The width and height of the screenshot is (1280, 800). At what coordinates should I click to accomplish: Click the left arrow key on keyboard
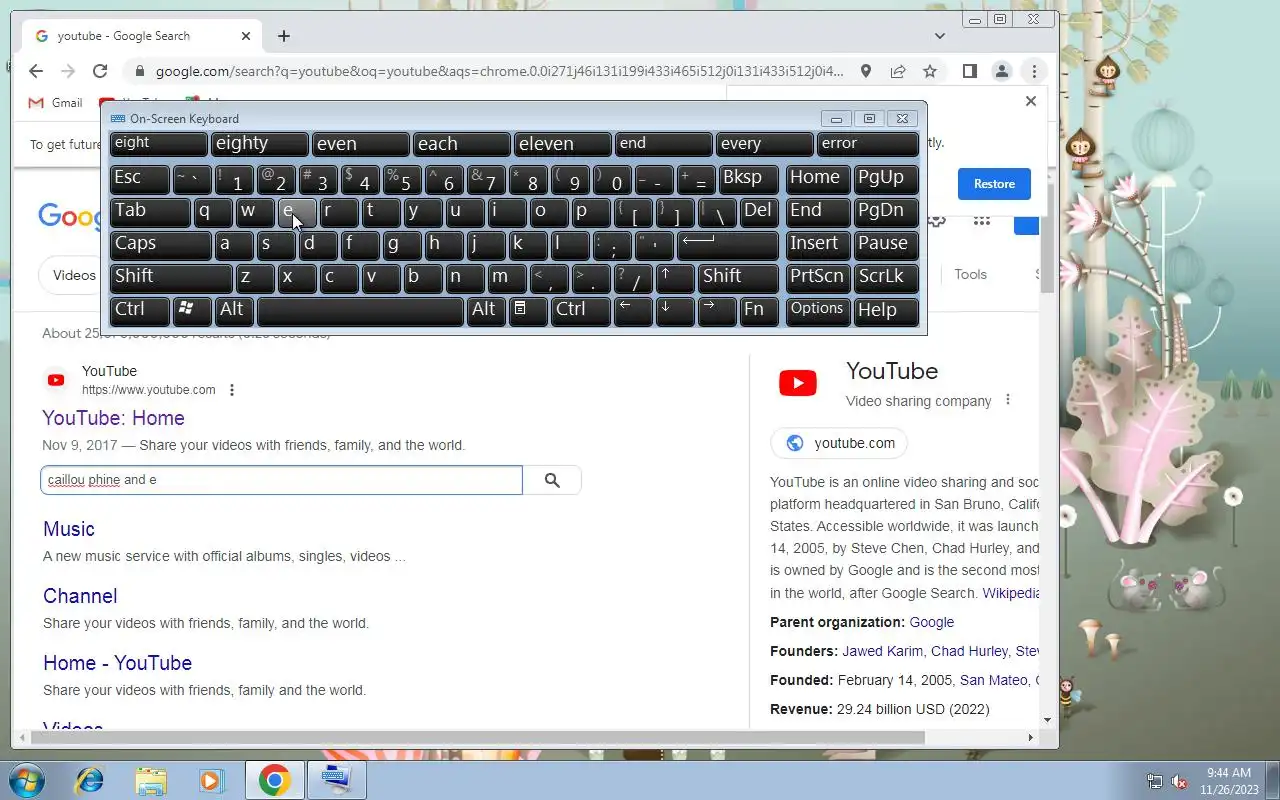tap(632, 310)
